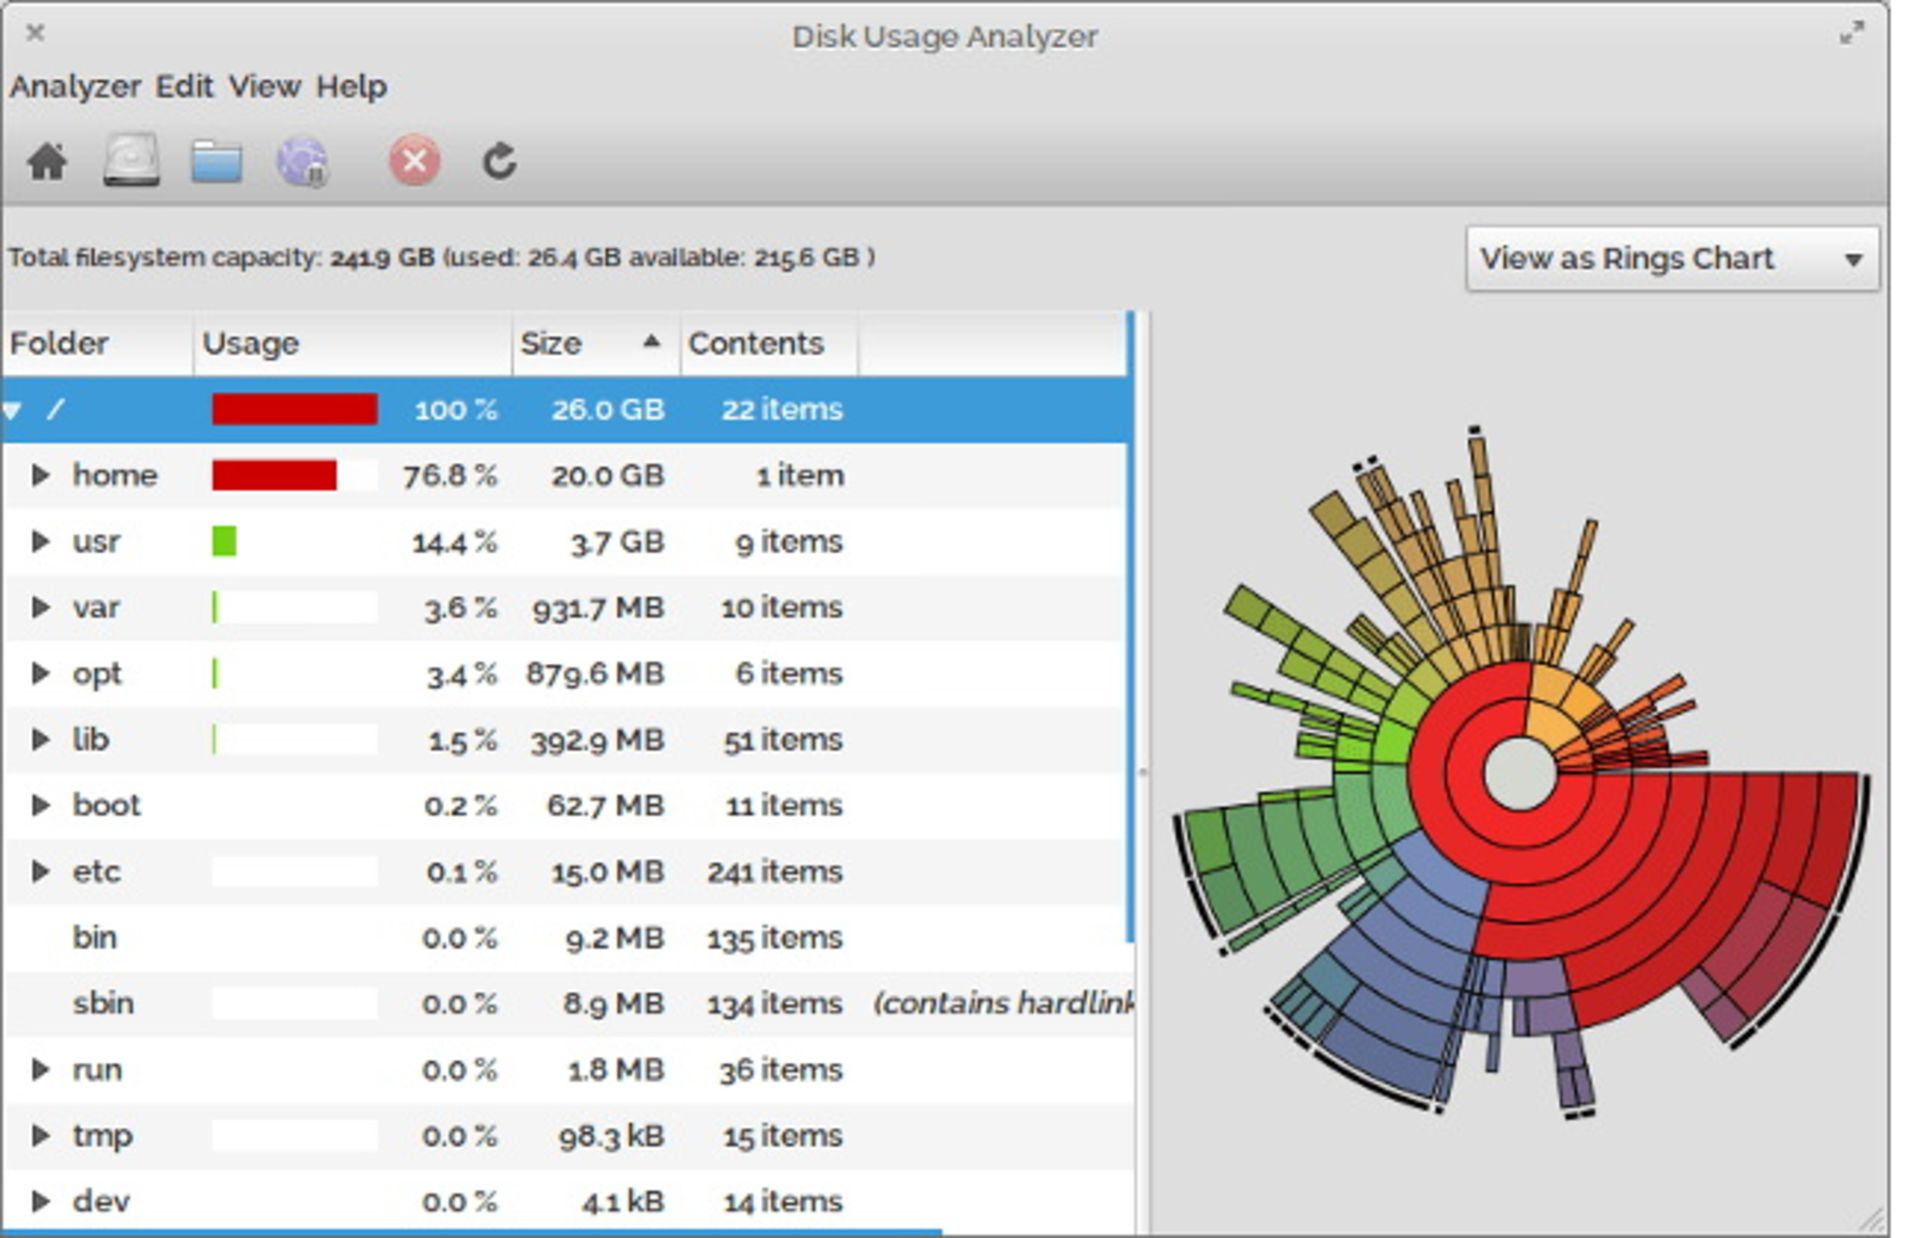Viewport: 1920px width, 1238px height.
Task: Open the View as Rings Chart dropdown
Action: click(x=1672, y=259)
